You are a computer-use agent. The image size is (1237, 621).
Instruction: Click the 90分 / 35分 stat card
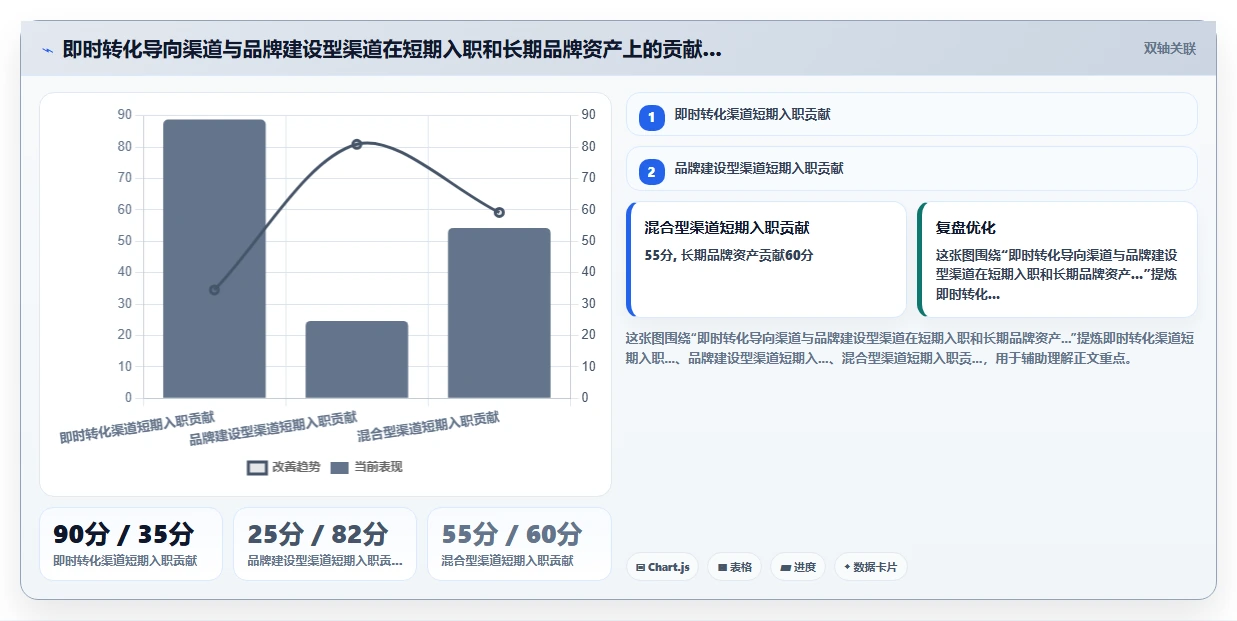point(131,544)
